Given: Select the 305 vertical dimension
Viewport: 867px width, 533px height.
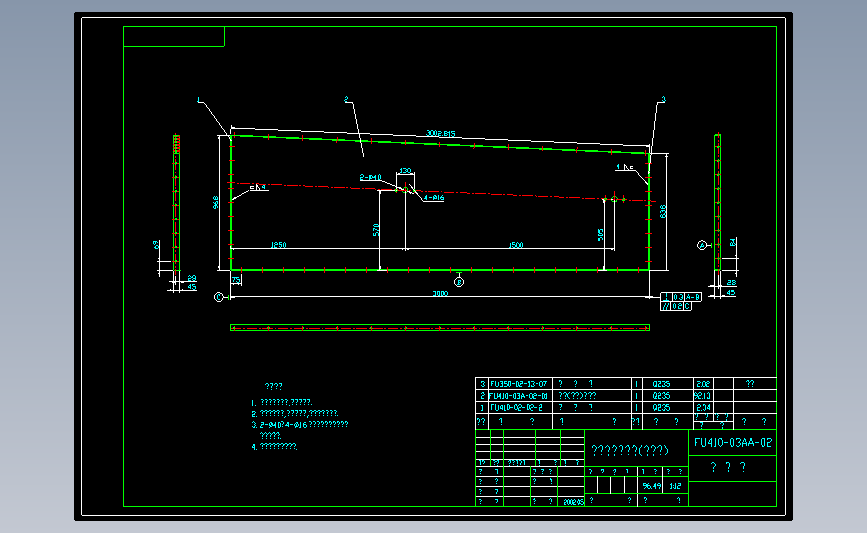Looking at the screenshot, I should click(x=600, y=234).
